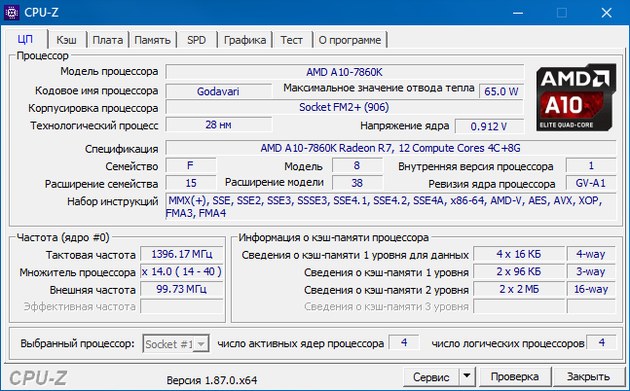The height and width of the screenshot is (391, 630).
Task: Click the Godavari code name value
Action: pos(218,91)
